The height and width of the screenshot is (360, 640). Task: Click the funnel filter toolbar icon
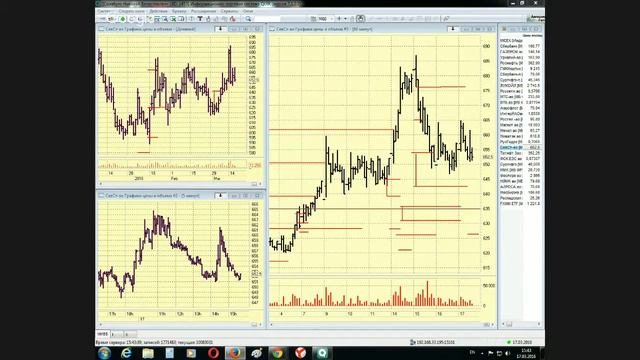click(x=200, y=19)
